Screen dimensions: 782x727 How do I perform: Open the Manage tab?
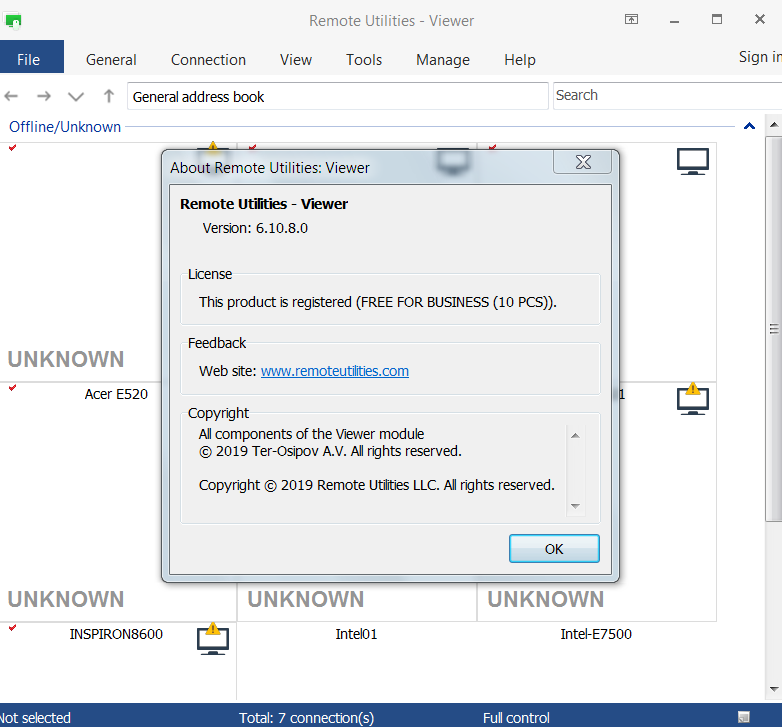(442, 59)
